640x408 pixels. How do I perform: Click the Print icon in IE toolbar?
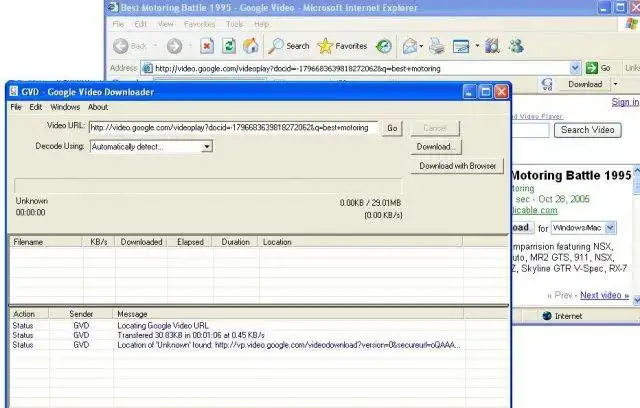(437, 46)
